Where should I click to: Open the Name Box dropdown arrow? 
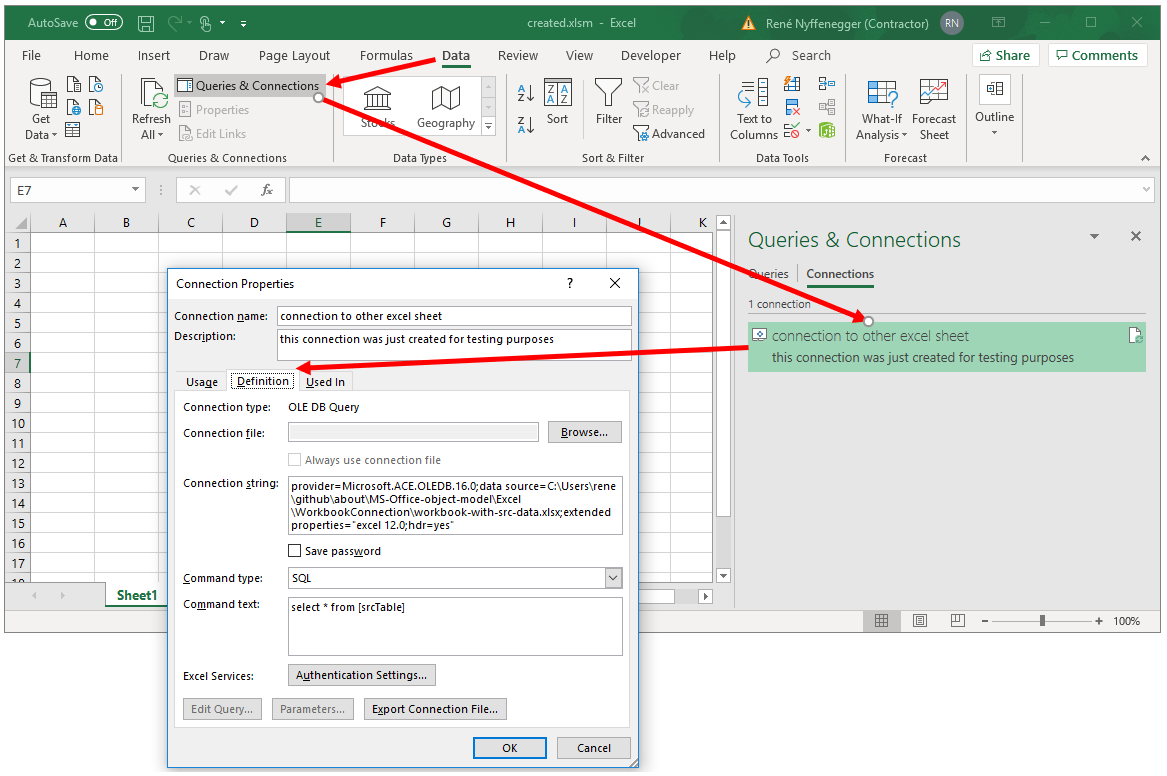coord(136,190)
